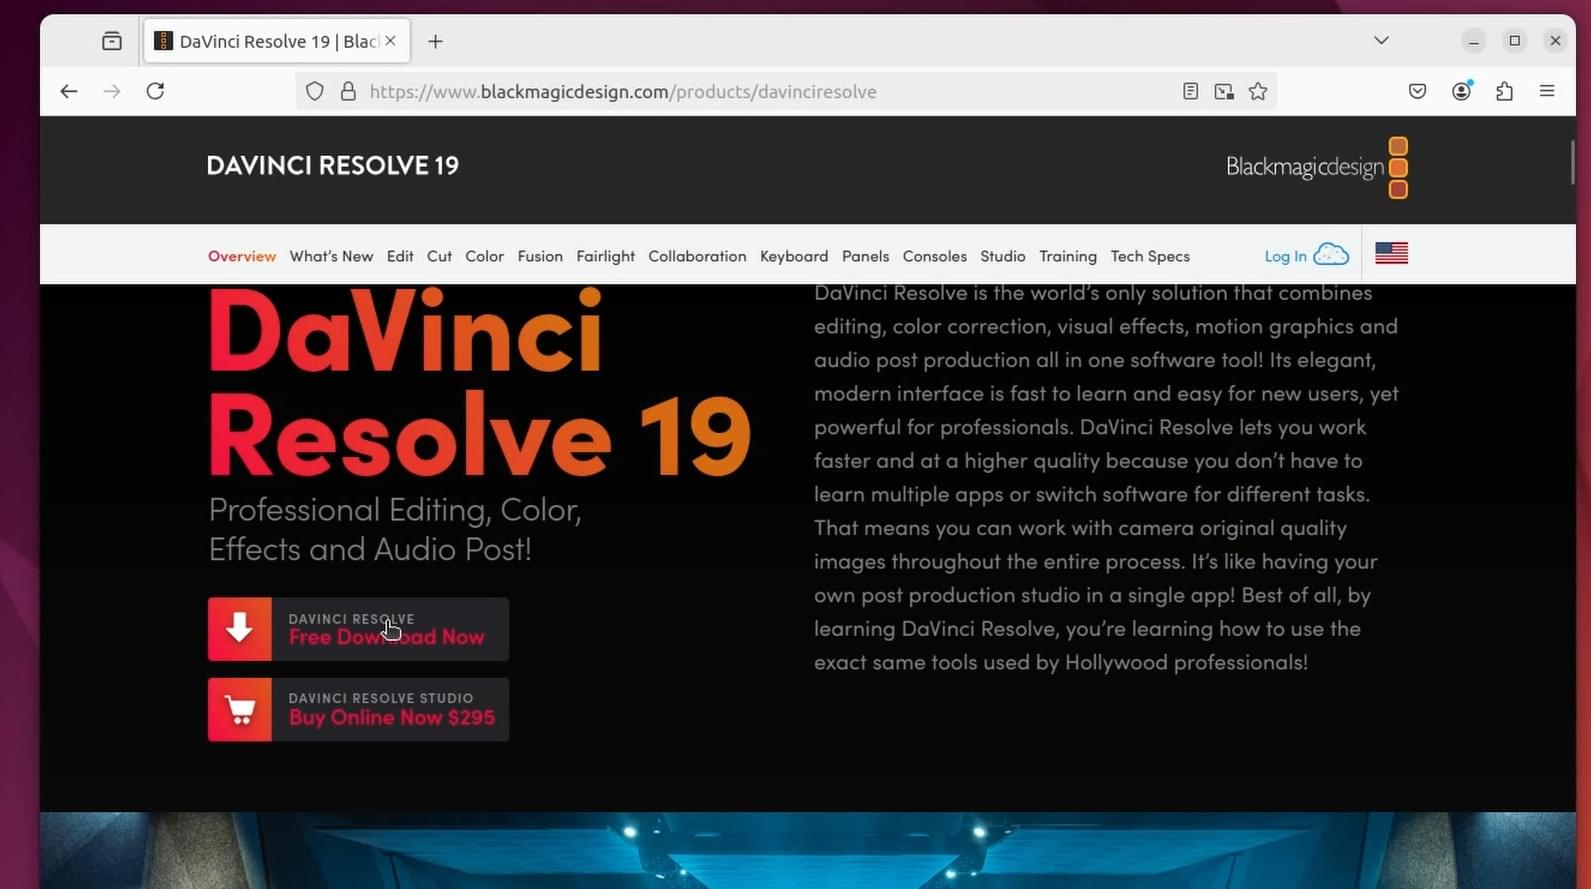Click the red download arrow icon
1591x889 pixels.
239,629
